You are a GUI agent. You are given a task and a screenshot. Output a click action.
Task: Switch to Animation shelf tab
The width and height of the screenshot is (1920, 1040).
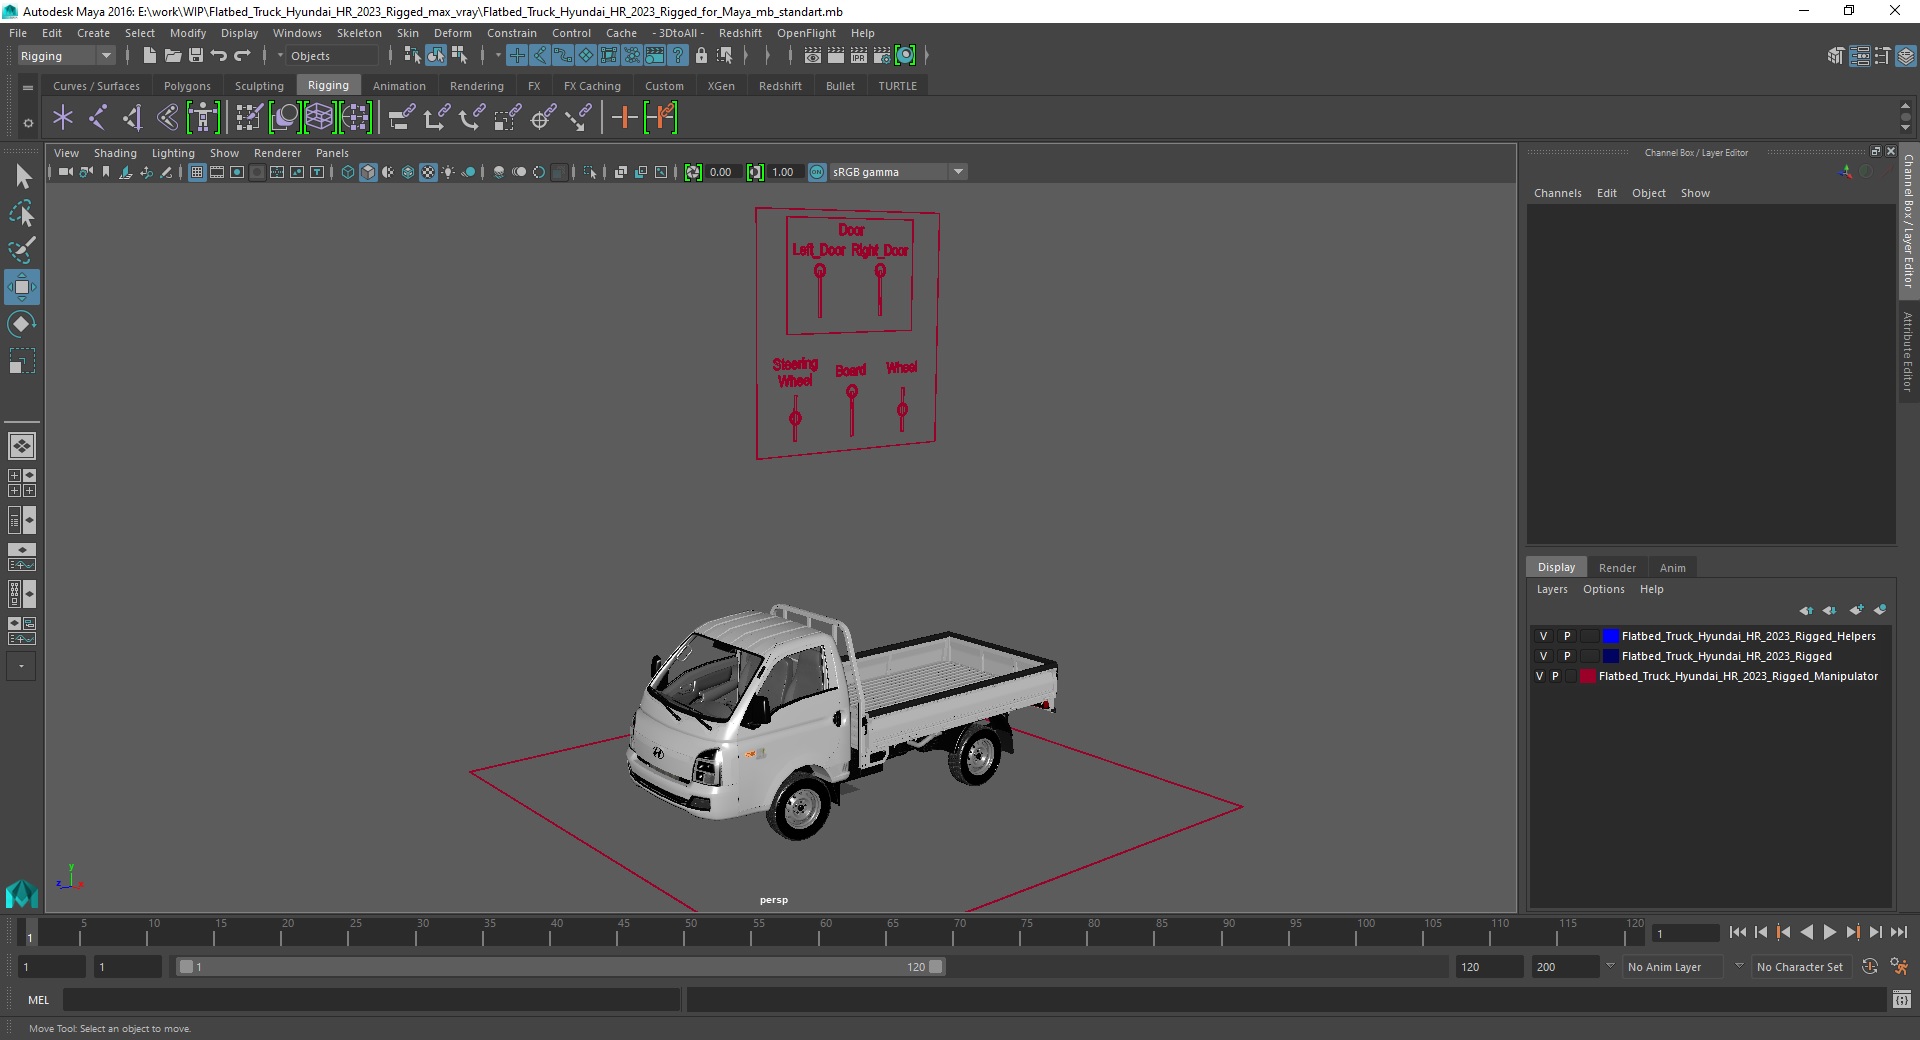pyautogui.click(x=399, y=86)
